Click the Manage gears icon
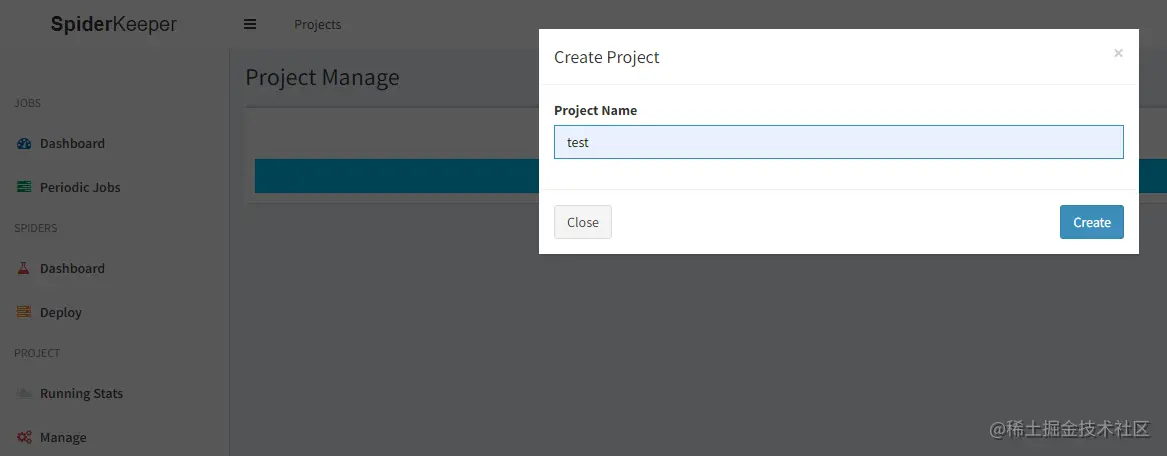Image resolution: width=1167 pixels, height=456 pixels. 24,438
